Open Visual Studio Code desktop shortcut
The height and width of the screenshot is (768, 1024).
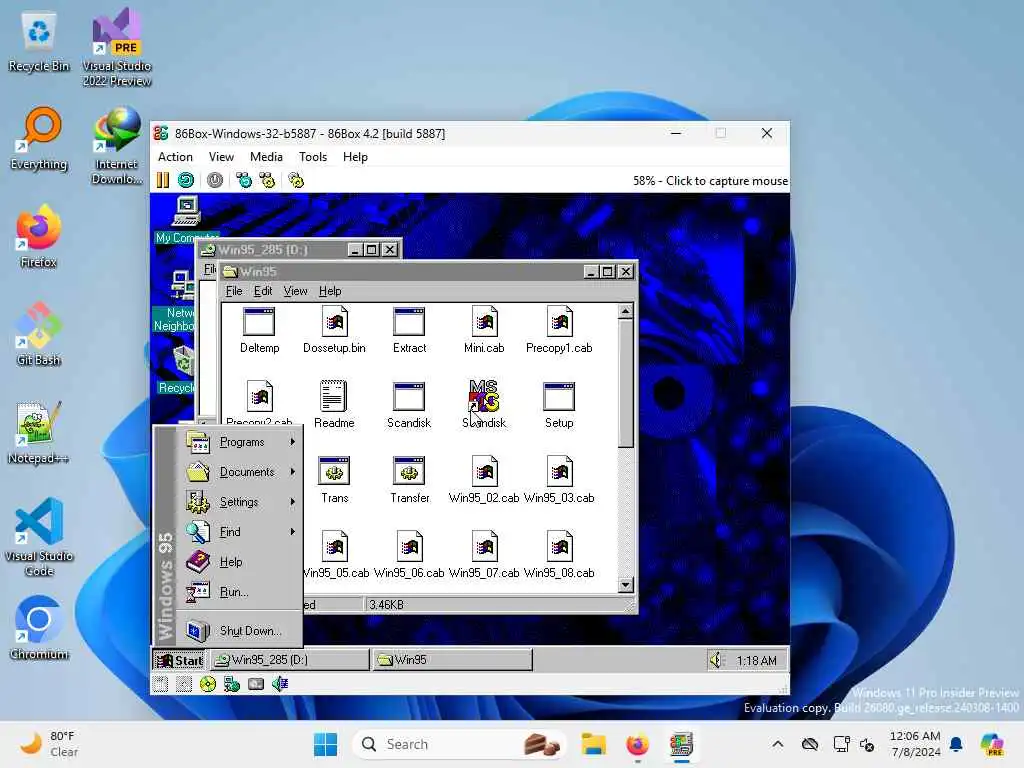point(39,537)
